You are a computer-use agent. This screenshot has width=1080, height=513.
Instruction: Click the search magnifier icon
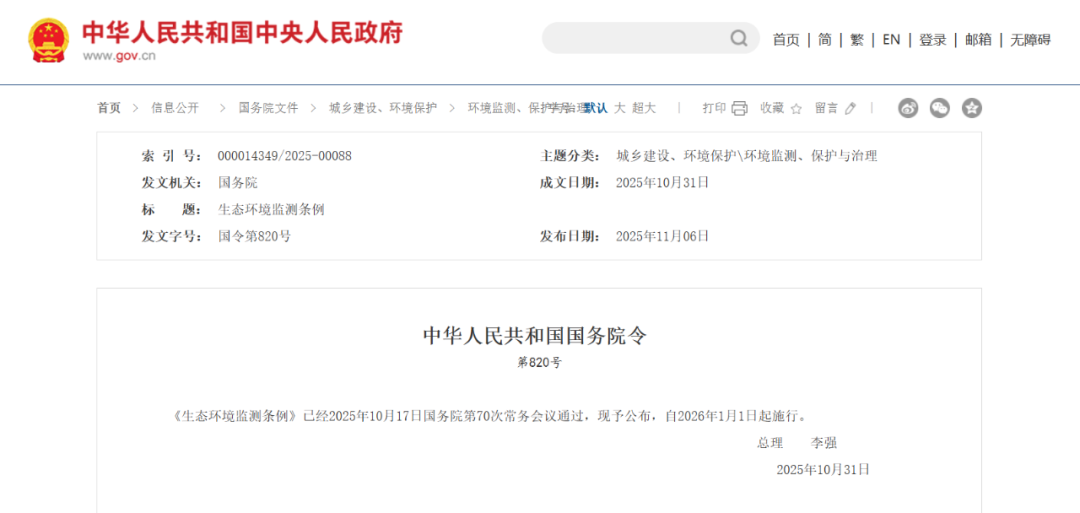[738, 39]
